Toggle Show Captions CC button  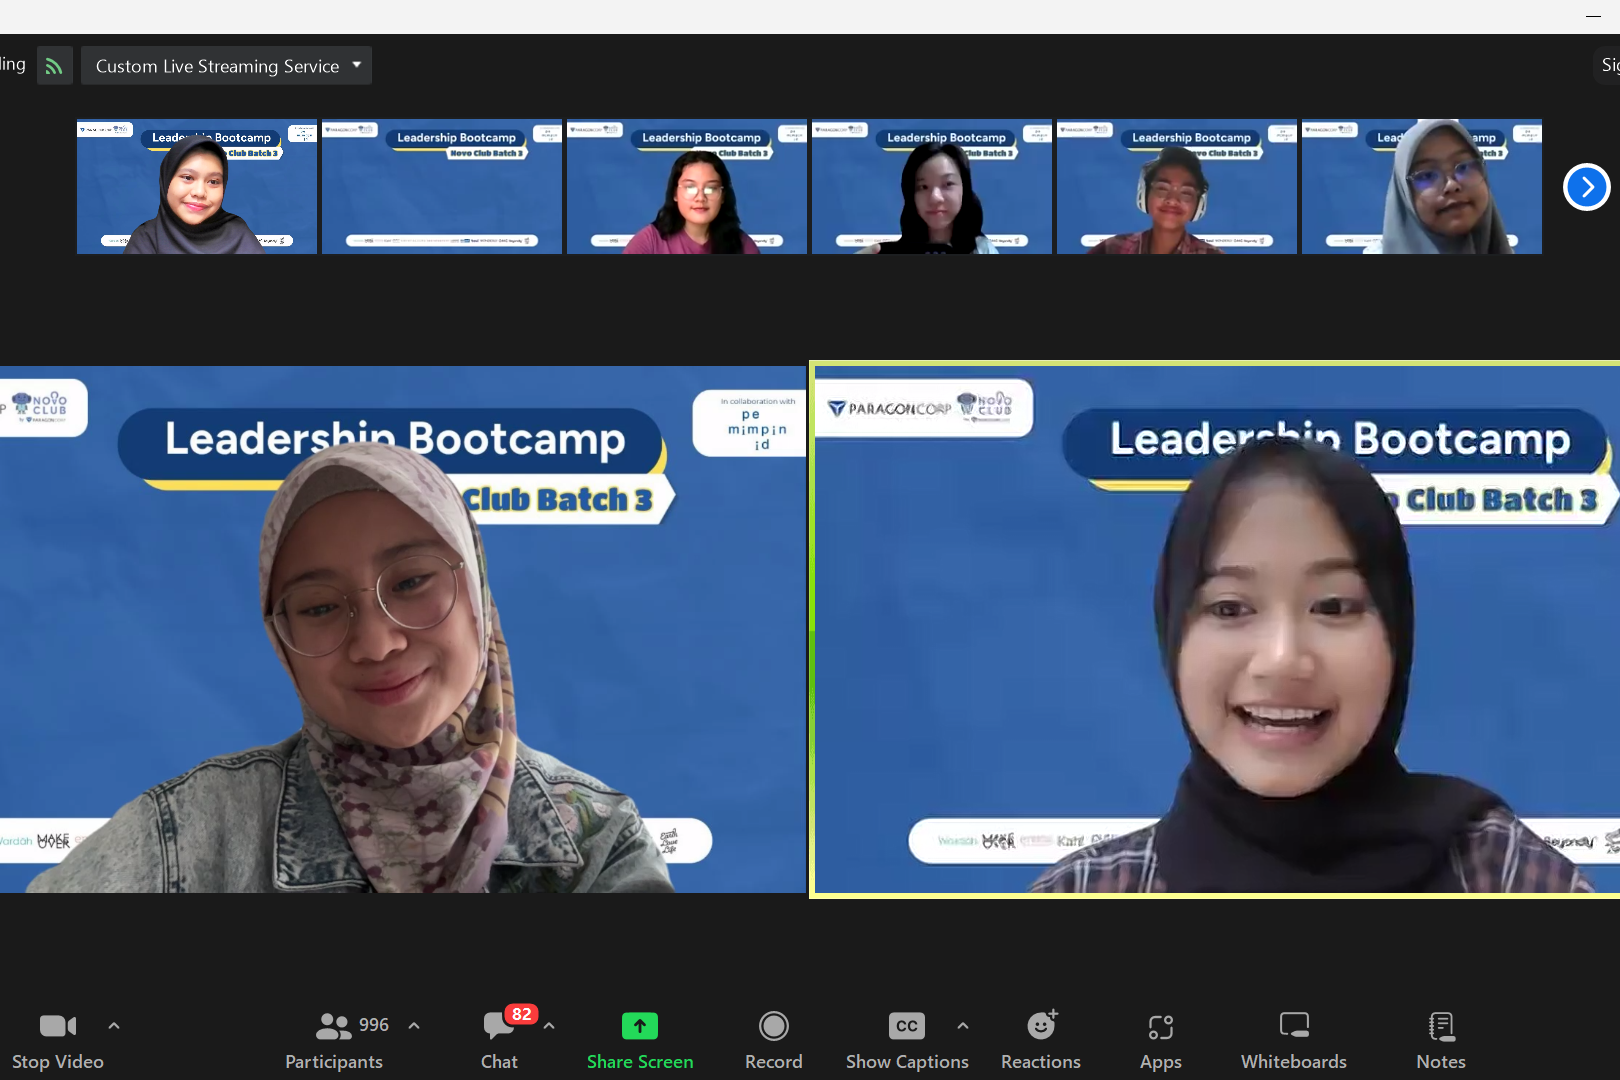click(x=906, y=1040)
